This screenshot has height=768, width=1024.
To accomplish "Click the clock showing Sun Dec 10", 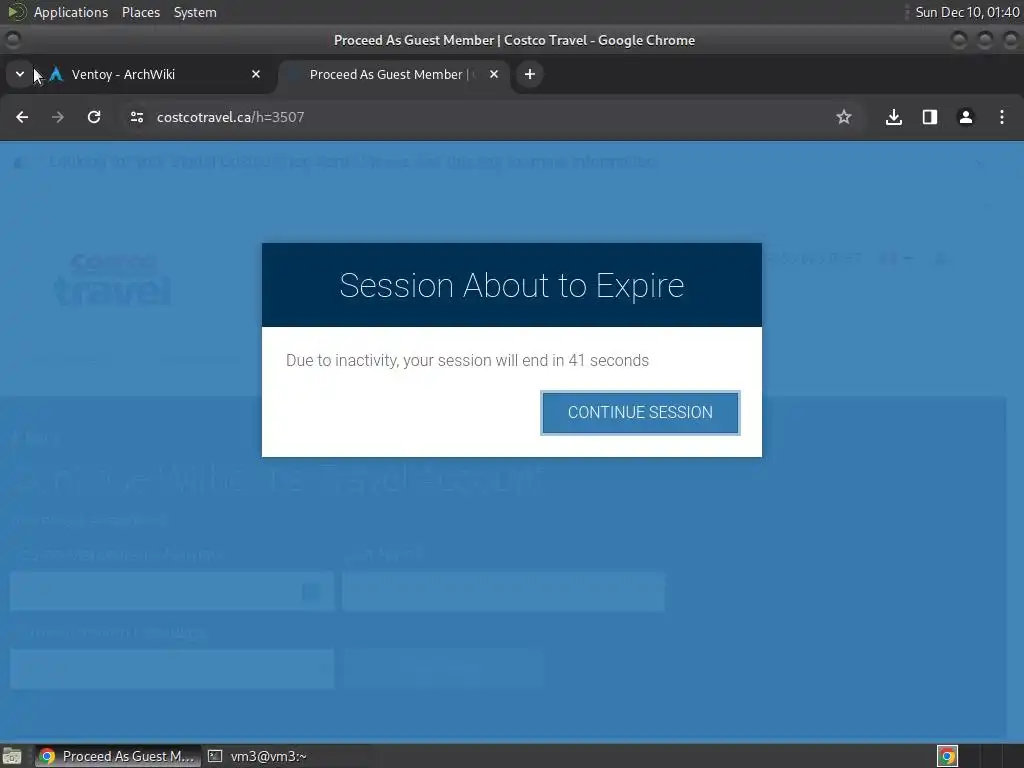I will pos(967,12).
